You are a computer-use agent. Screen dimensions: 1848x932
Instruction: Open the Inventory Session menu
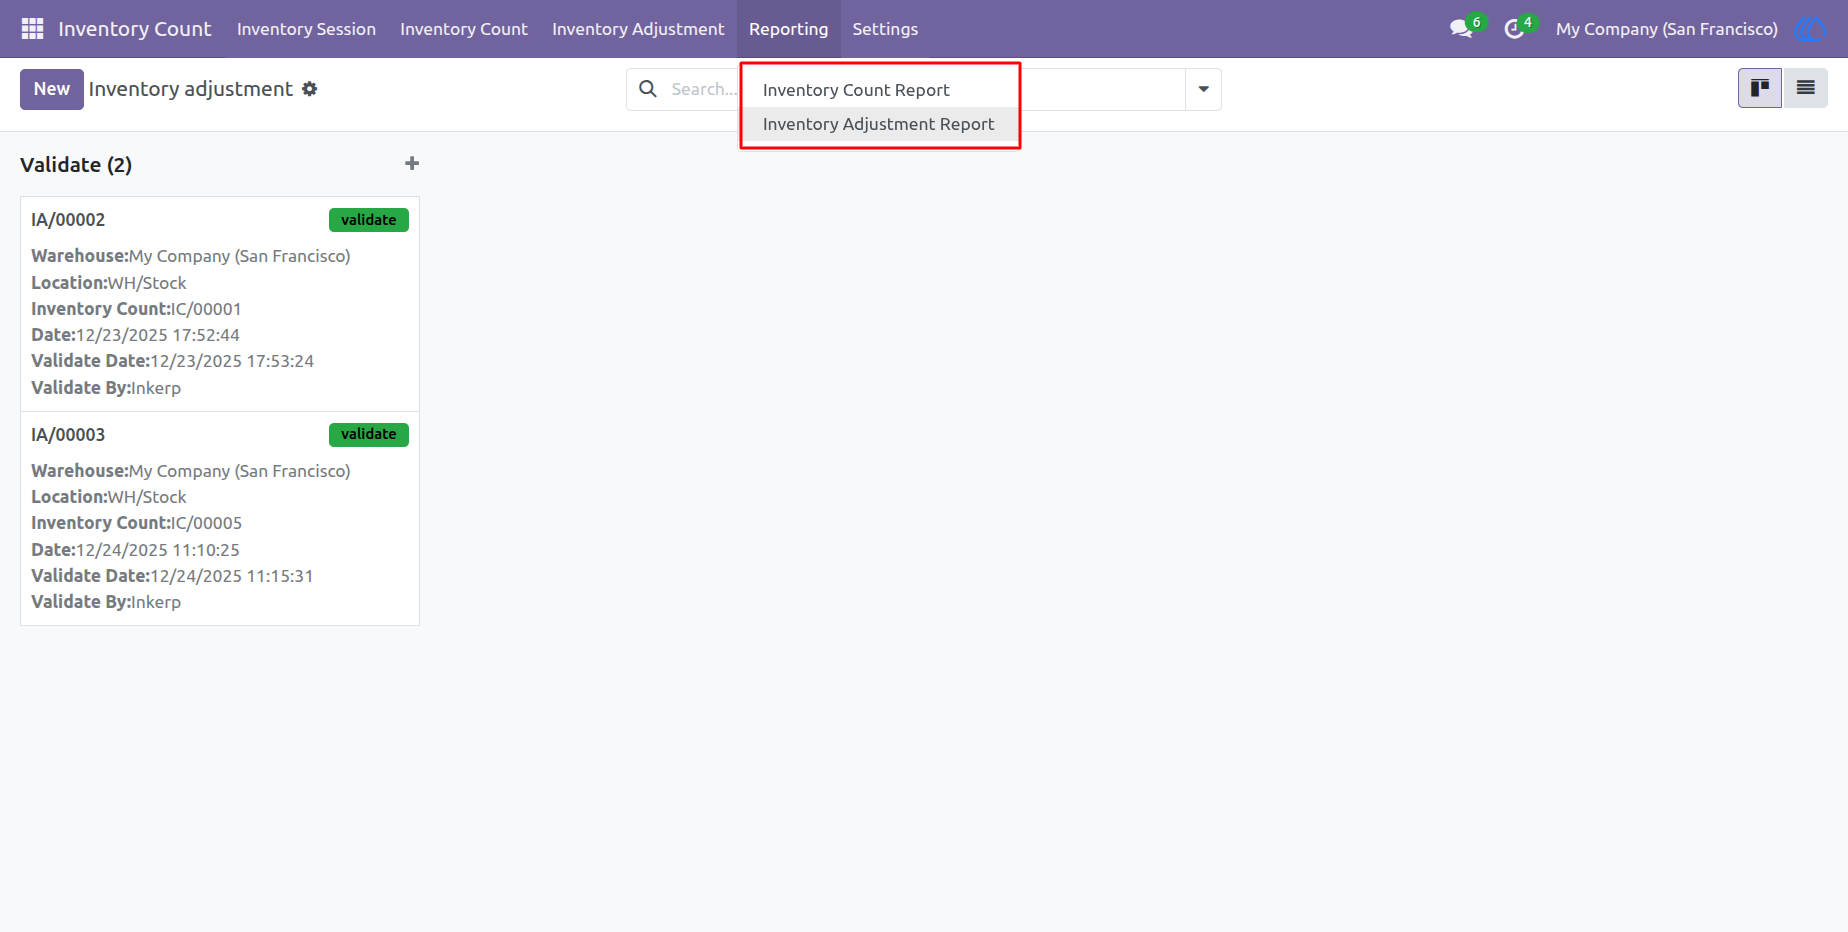click(x=306, y=29)
